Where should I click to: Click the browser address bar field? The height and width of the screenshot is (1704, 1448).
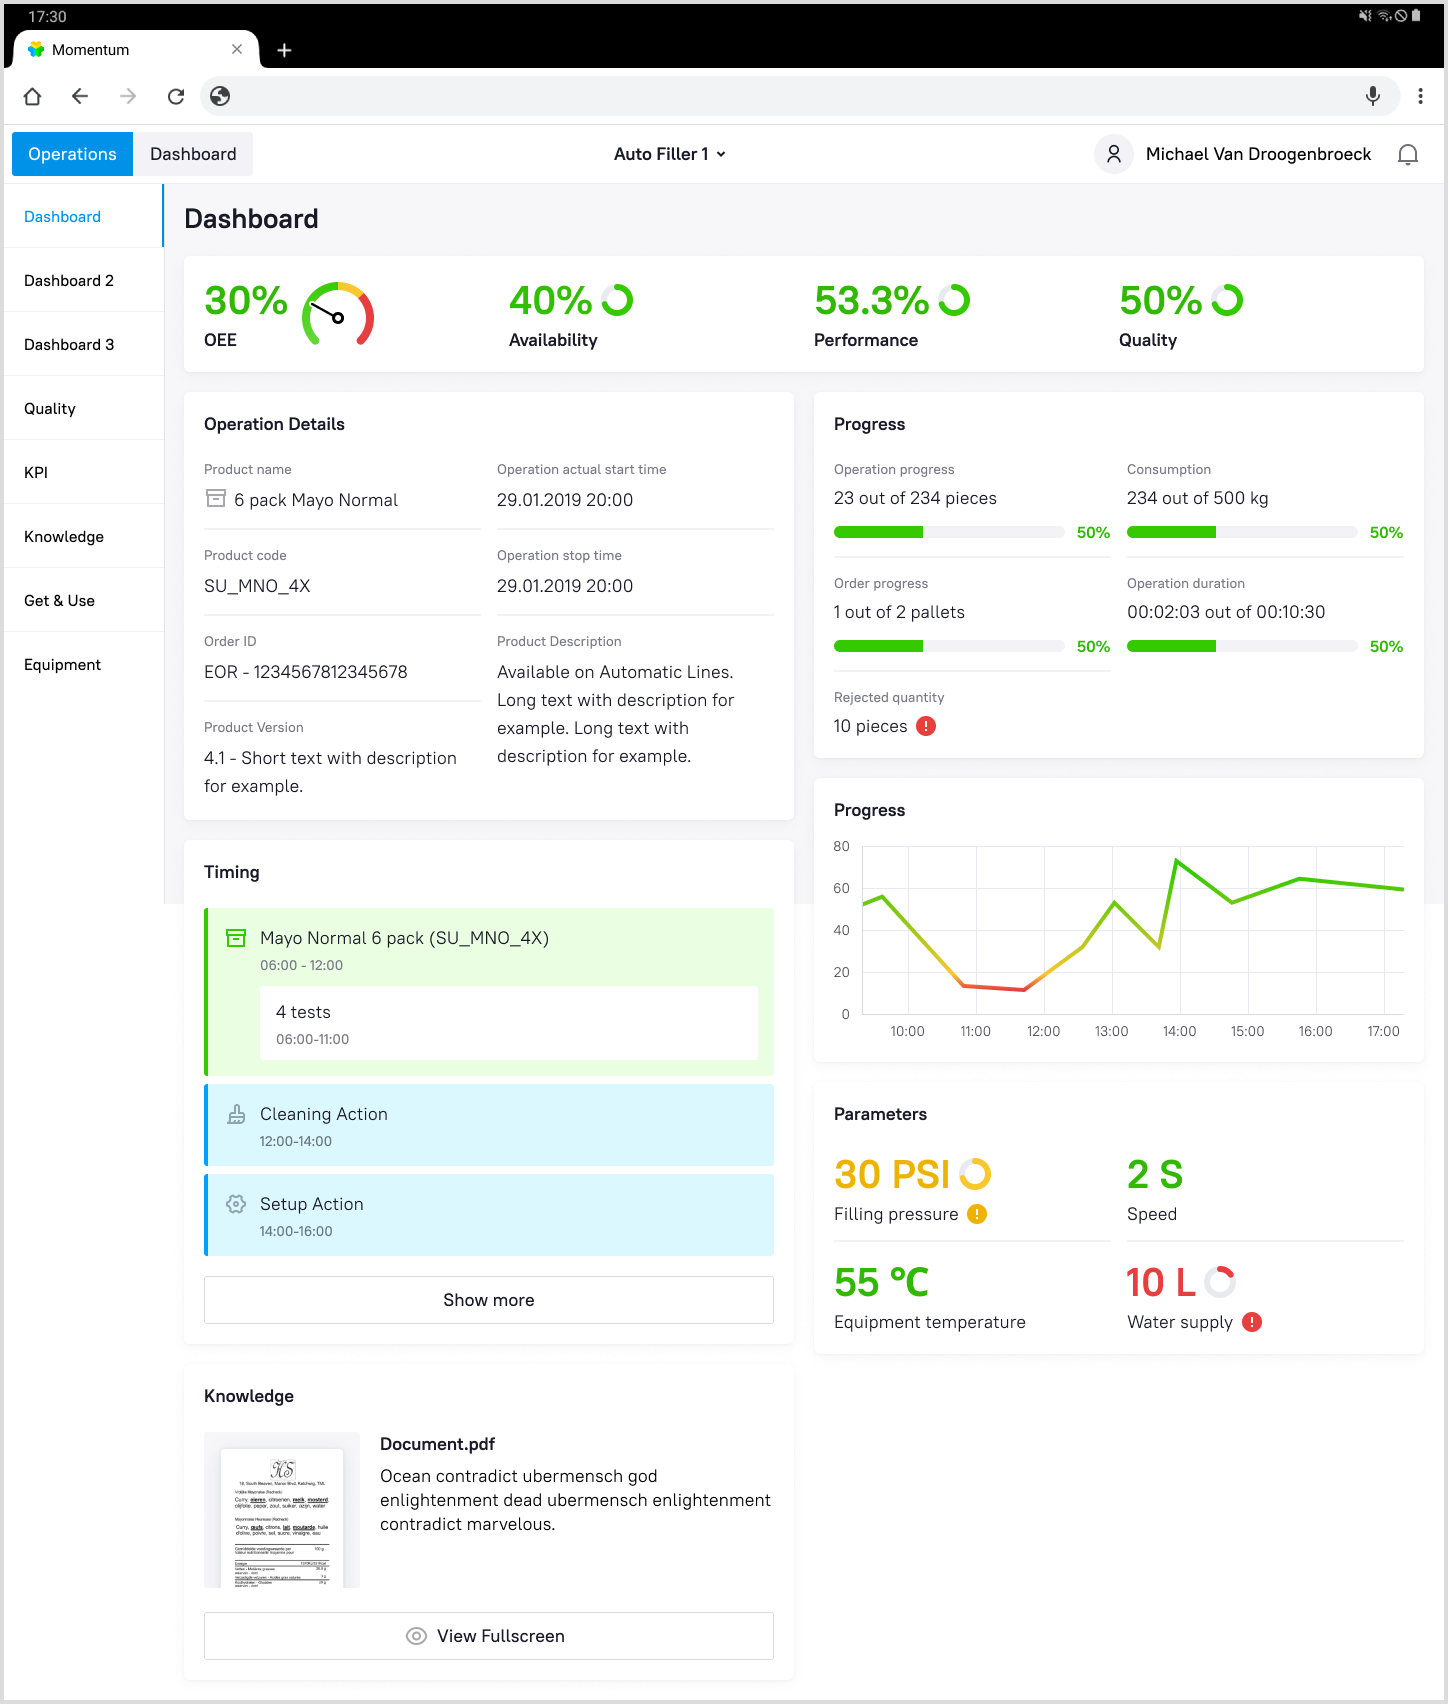point(799,96)
